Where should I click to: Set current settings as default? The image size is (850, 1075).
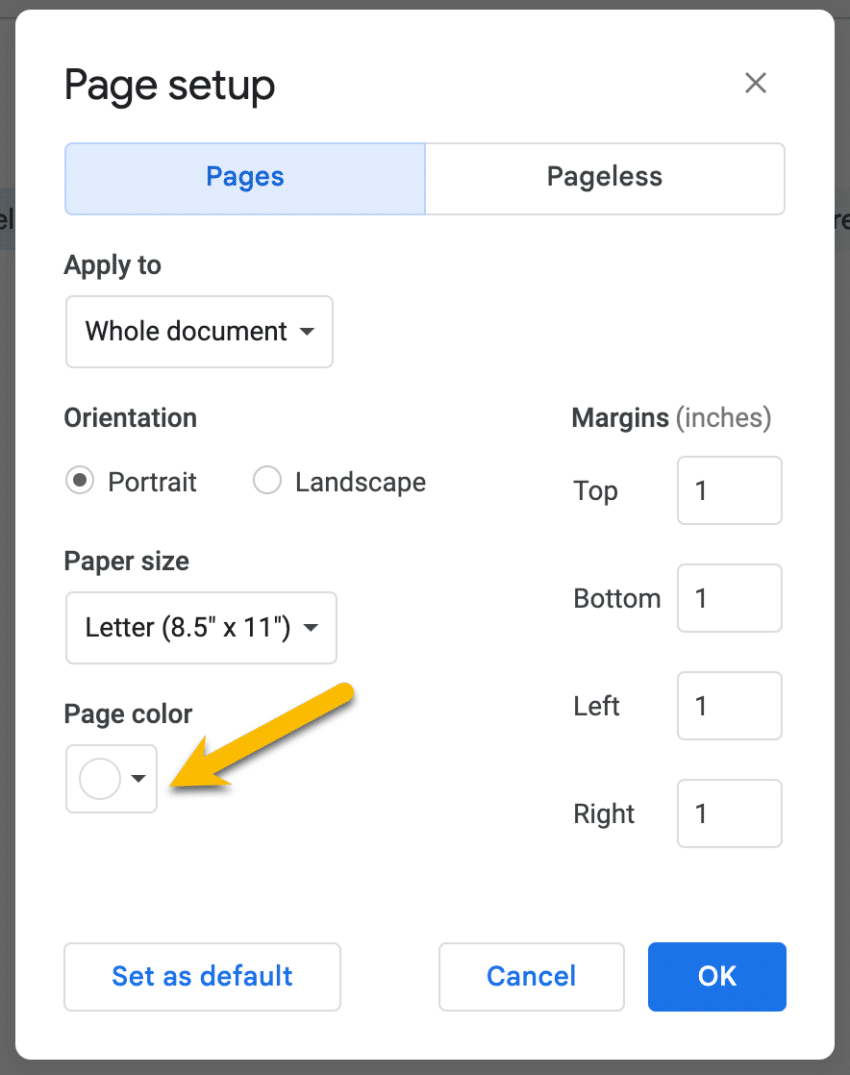point(202,977)
